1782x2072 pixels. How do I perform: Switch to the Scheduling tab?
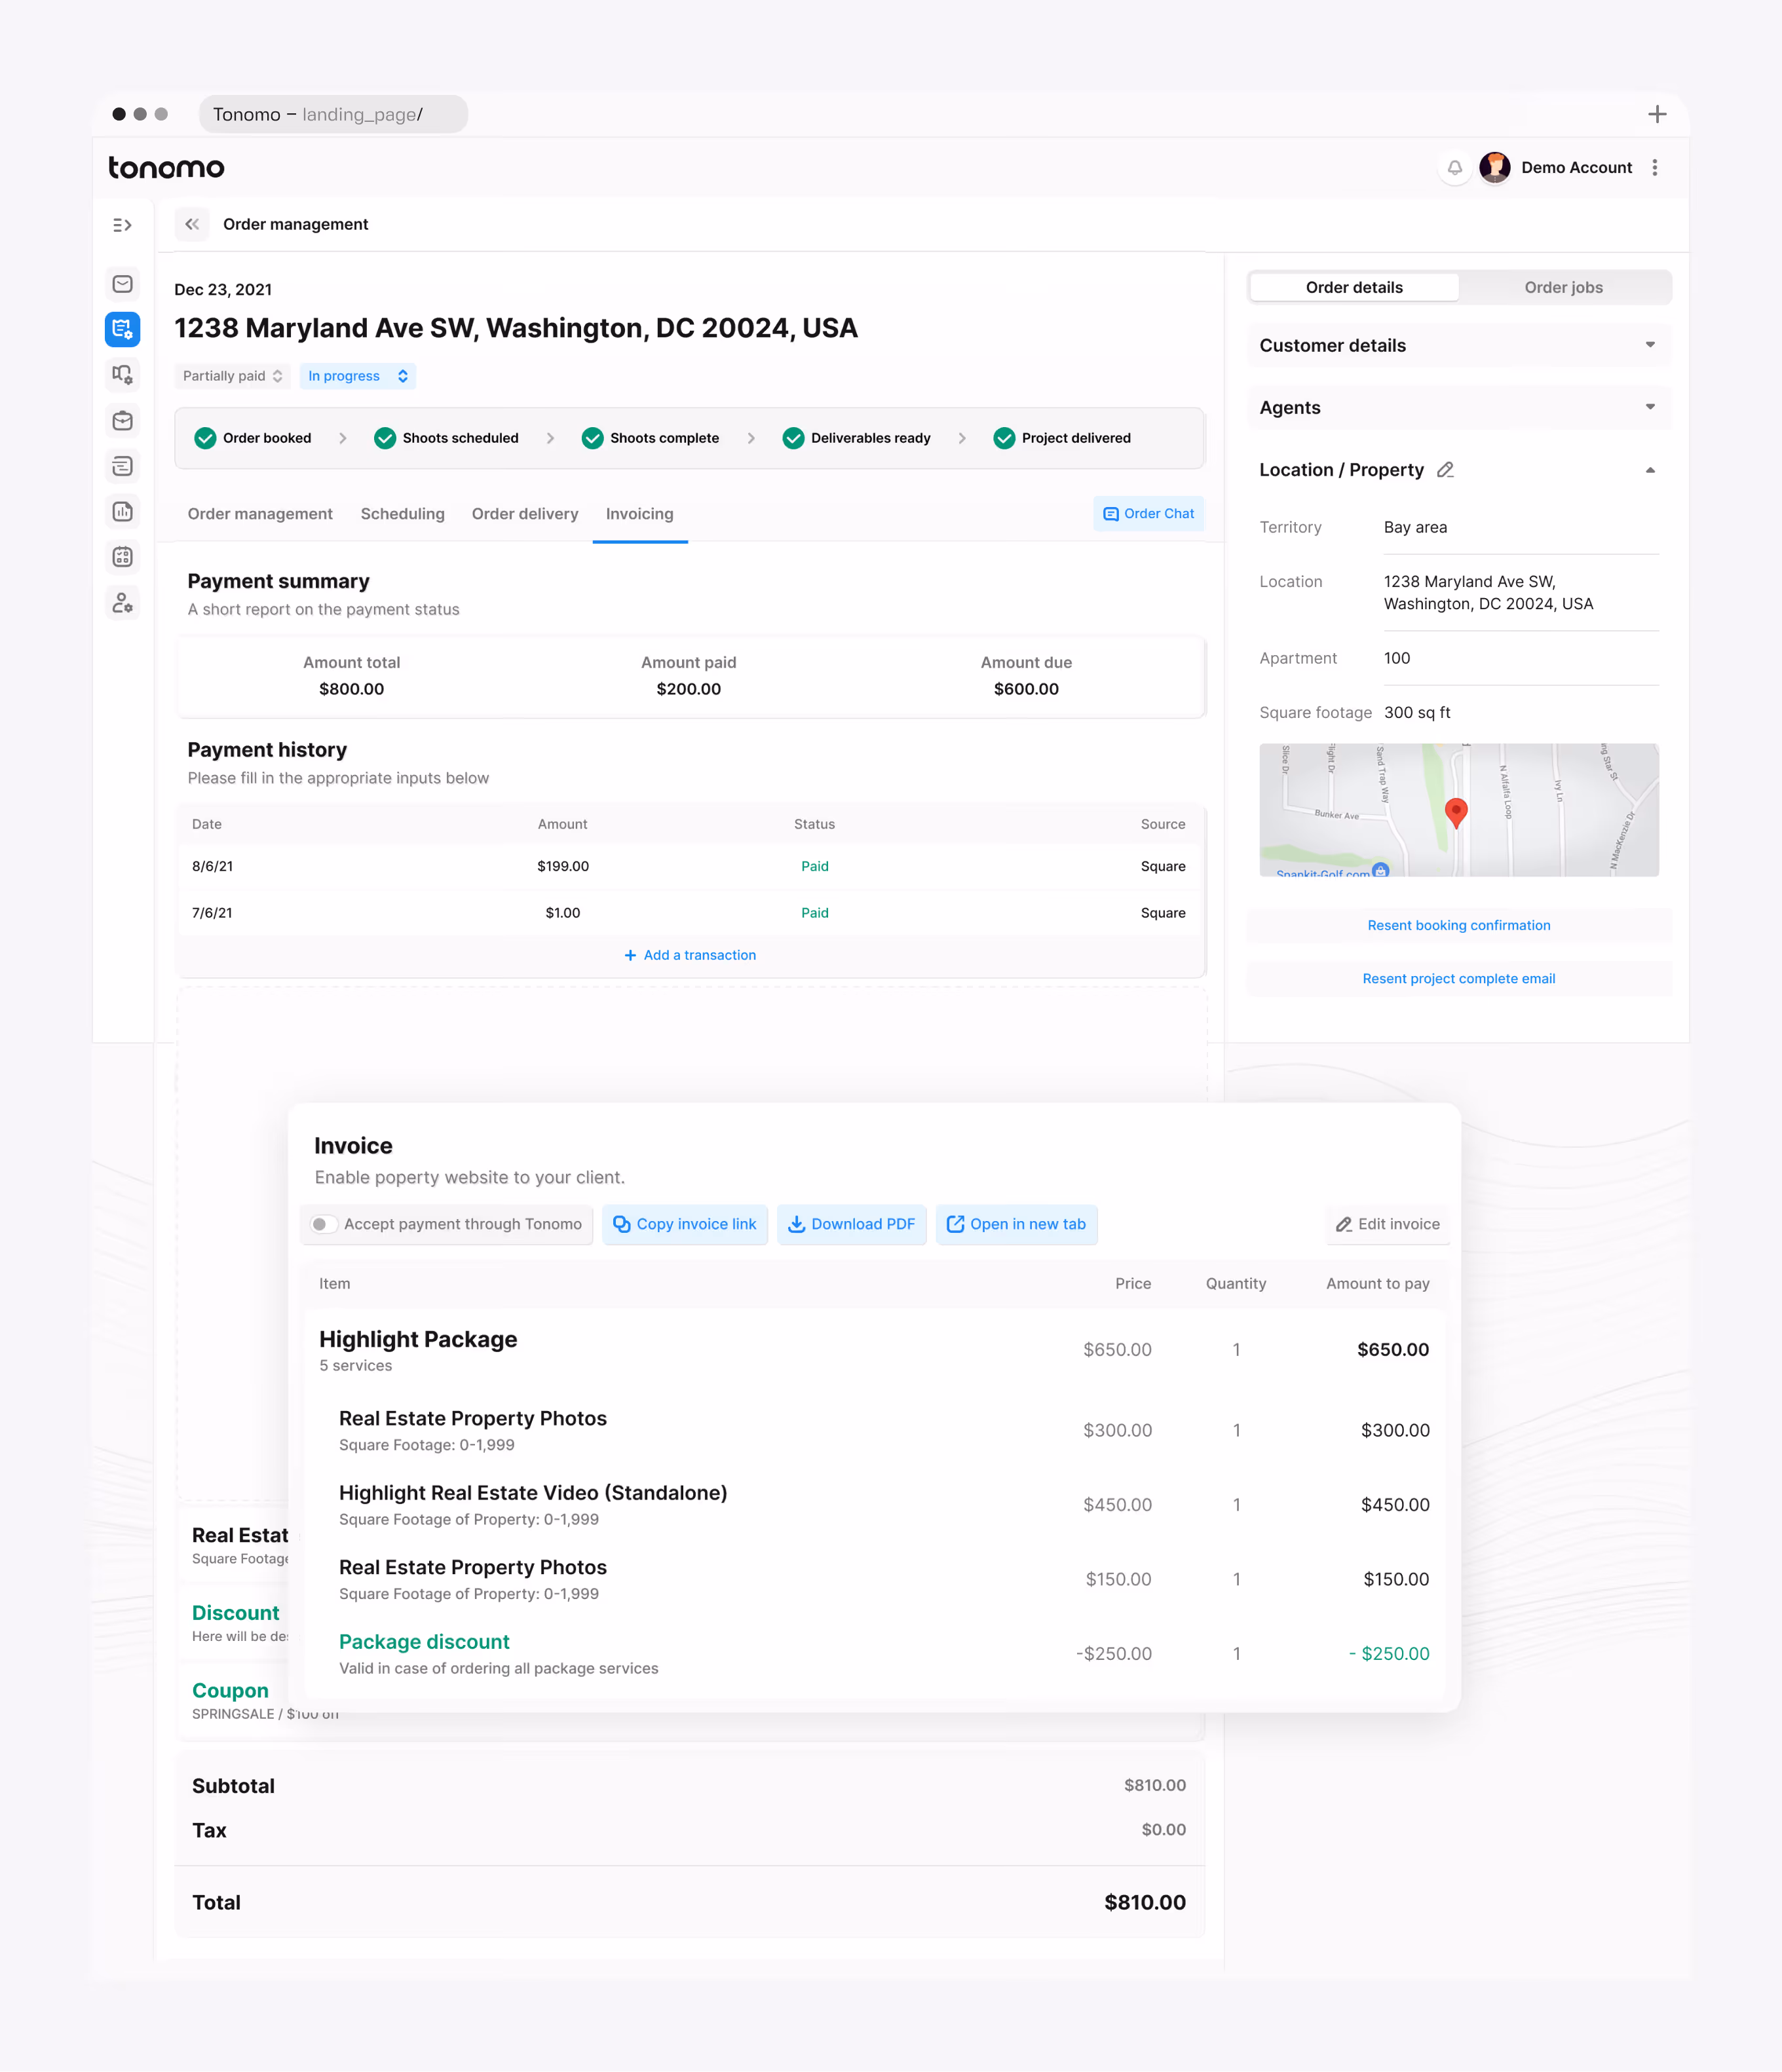[x=402, y=514]
